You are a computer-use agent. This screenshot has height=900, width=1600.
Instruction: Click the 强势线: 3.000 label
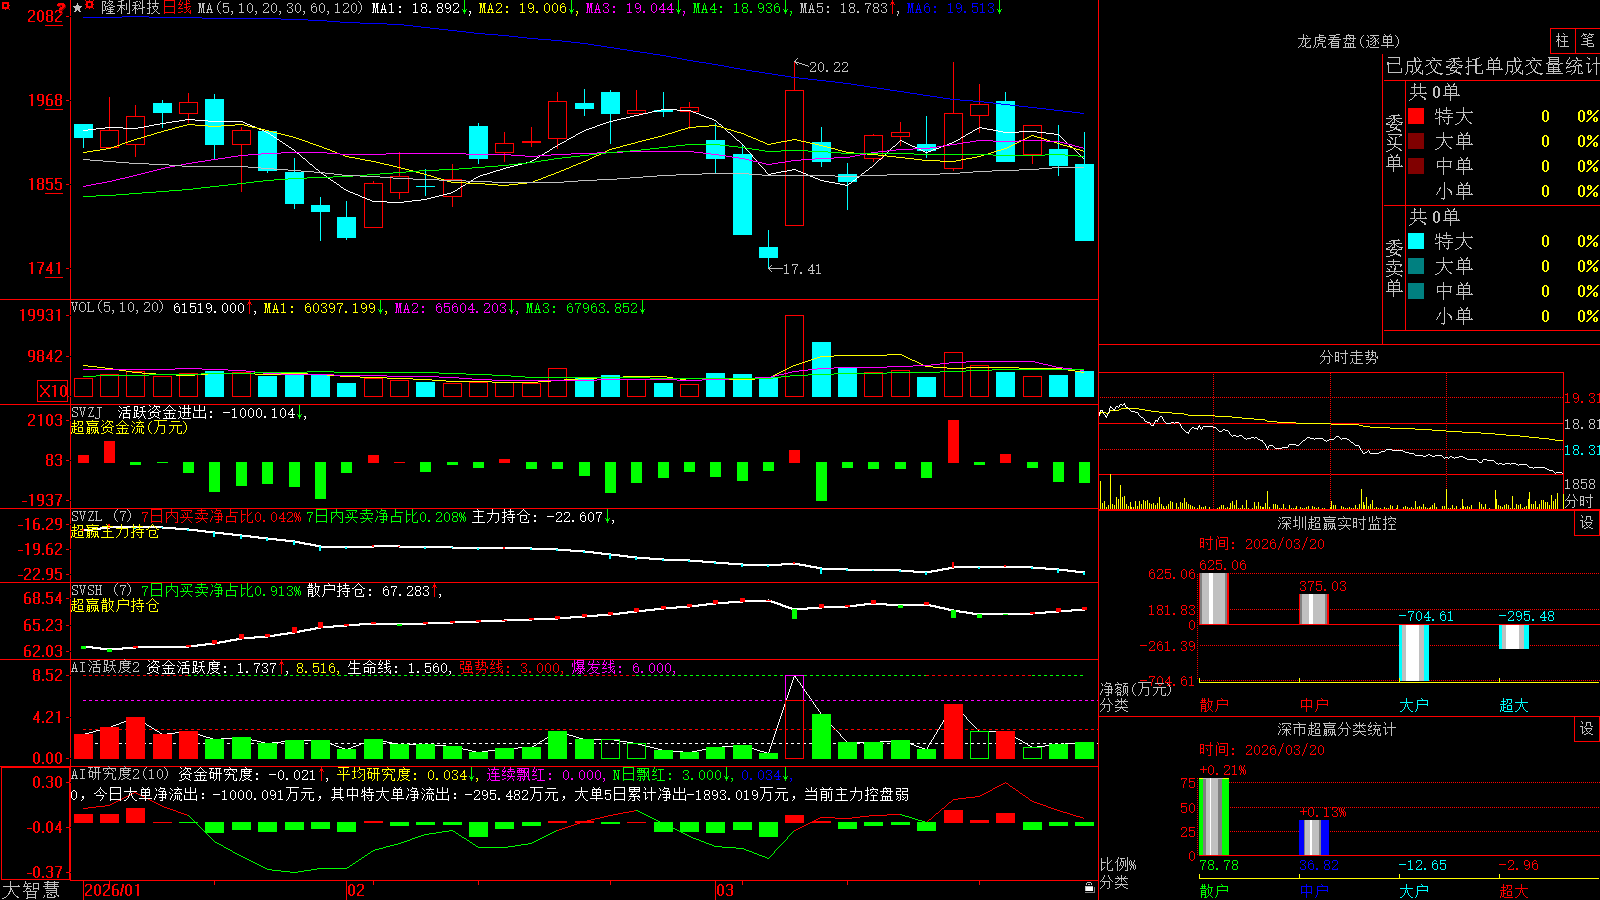tap(509, 667)
